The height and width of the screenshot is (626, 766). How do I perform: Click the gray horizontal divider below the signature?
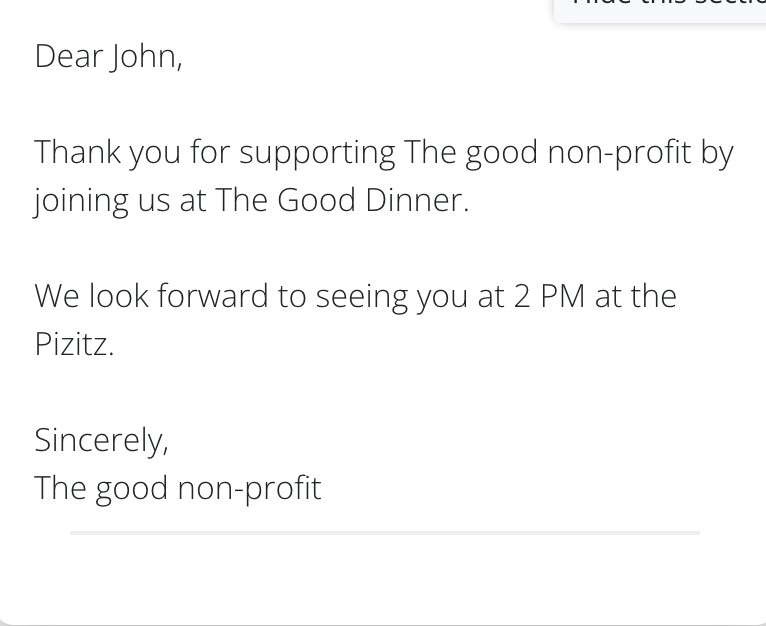(385, 533)
